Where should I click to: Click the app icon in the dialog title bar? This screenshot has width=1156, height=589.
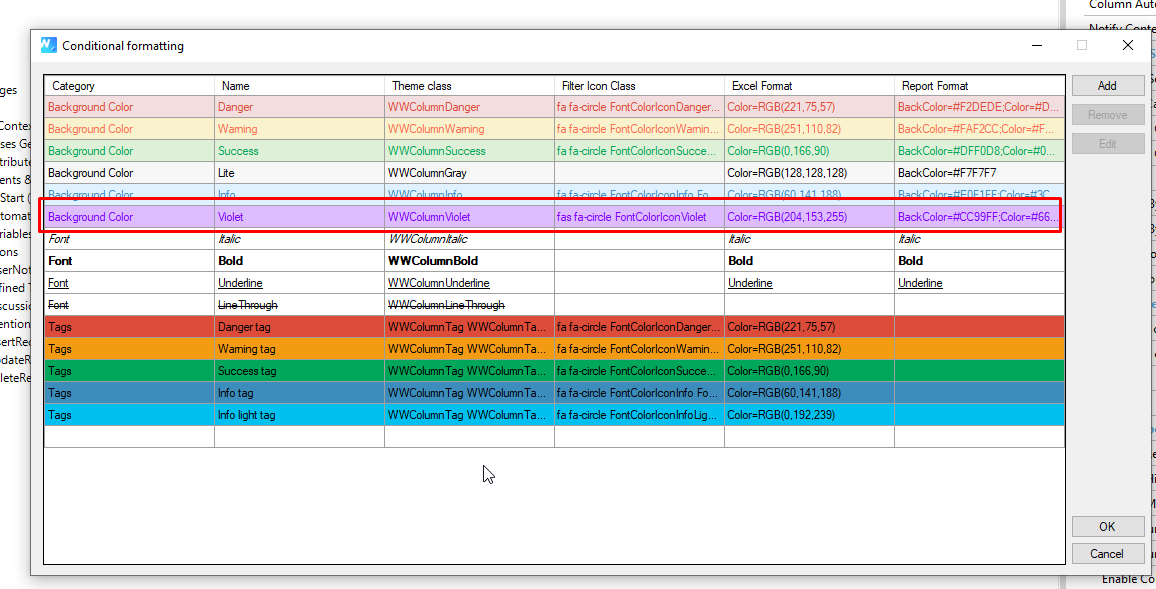49,45
